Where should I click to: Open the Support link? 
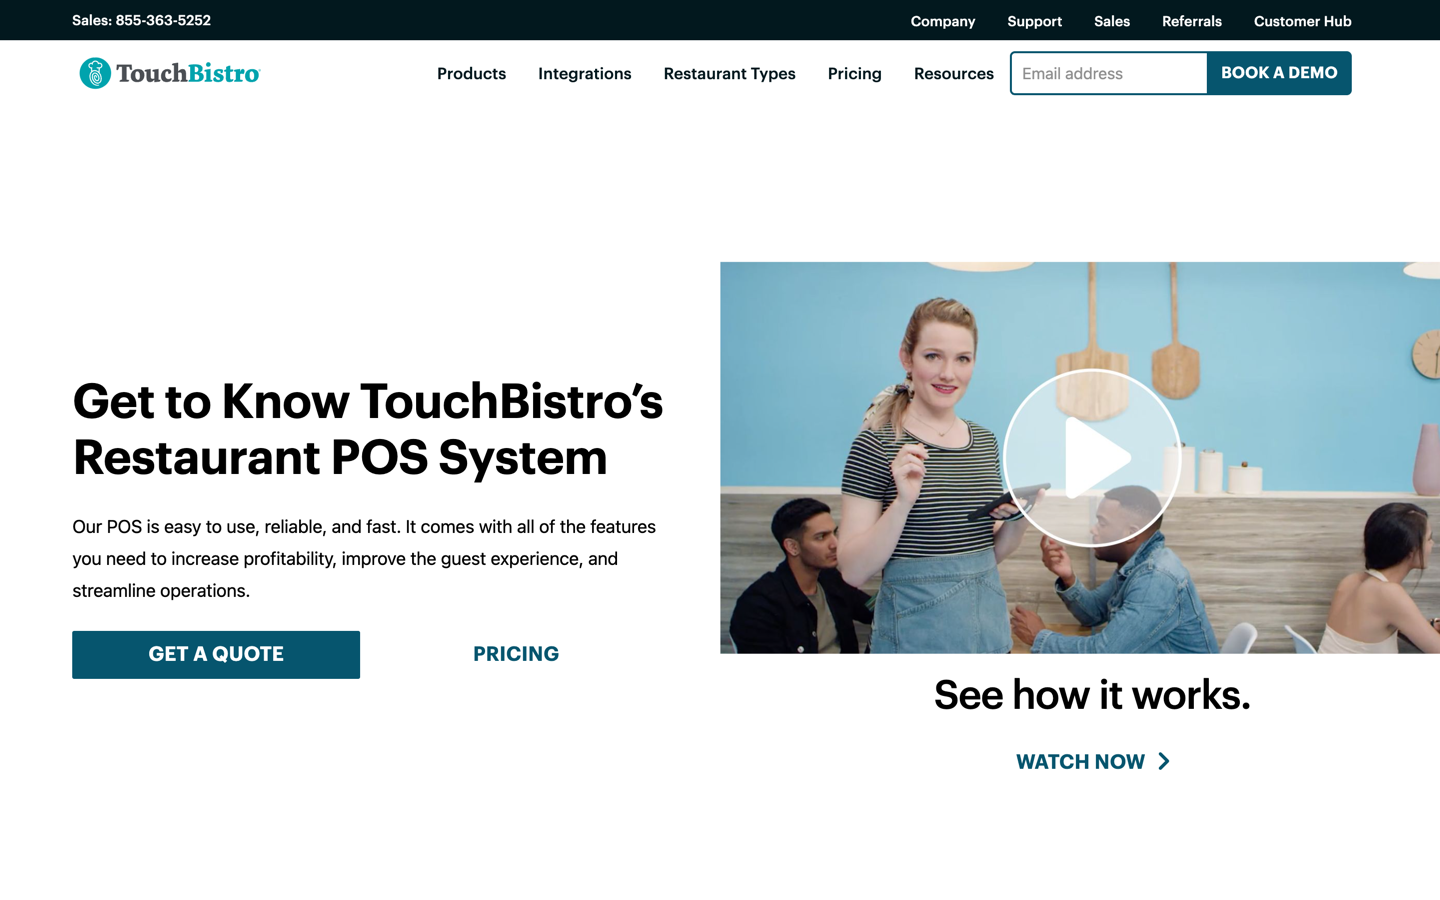click(x=1034, y=21)
